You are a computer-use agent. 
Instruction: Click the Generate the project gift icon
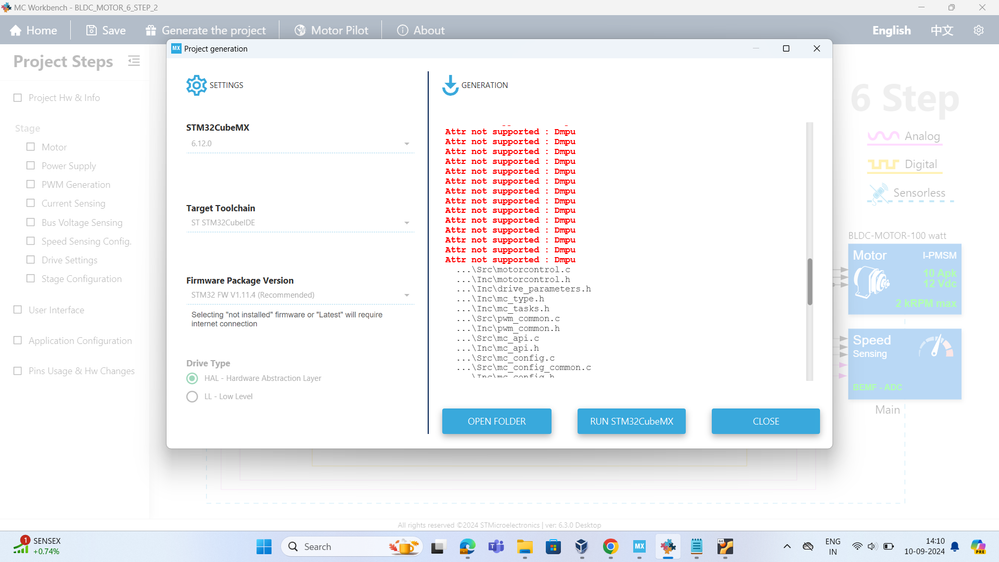pos(151,31)
